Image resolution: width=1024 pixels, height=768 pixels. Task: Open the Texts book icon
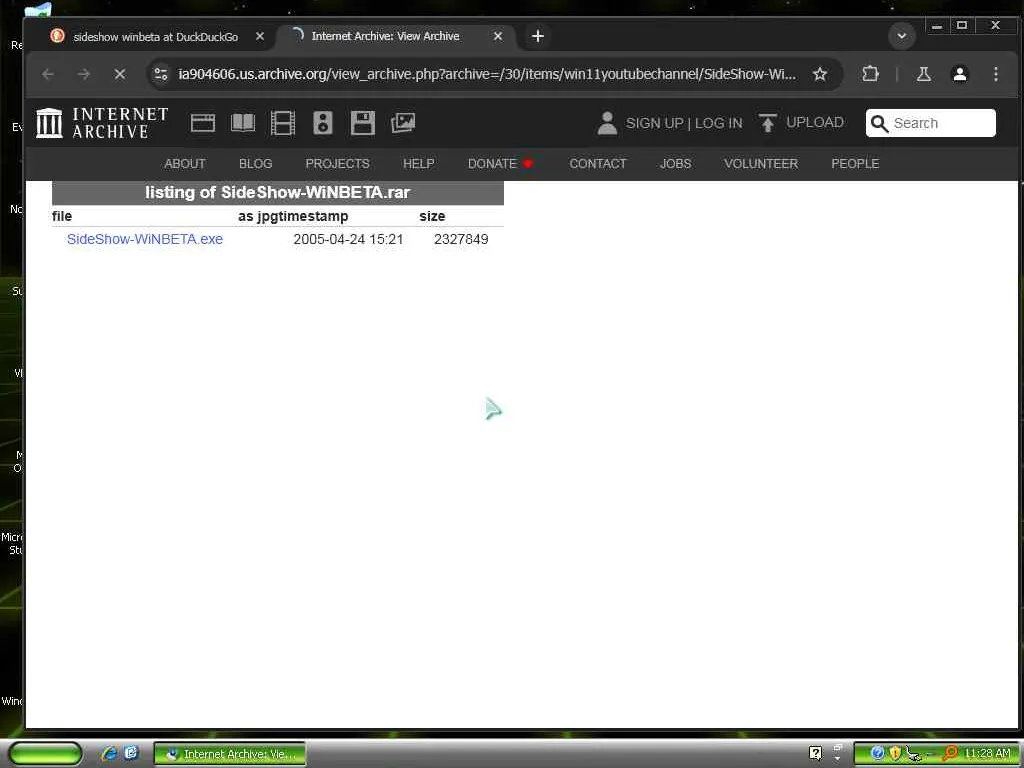pos(243,123)
